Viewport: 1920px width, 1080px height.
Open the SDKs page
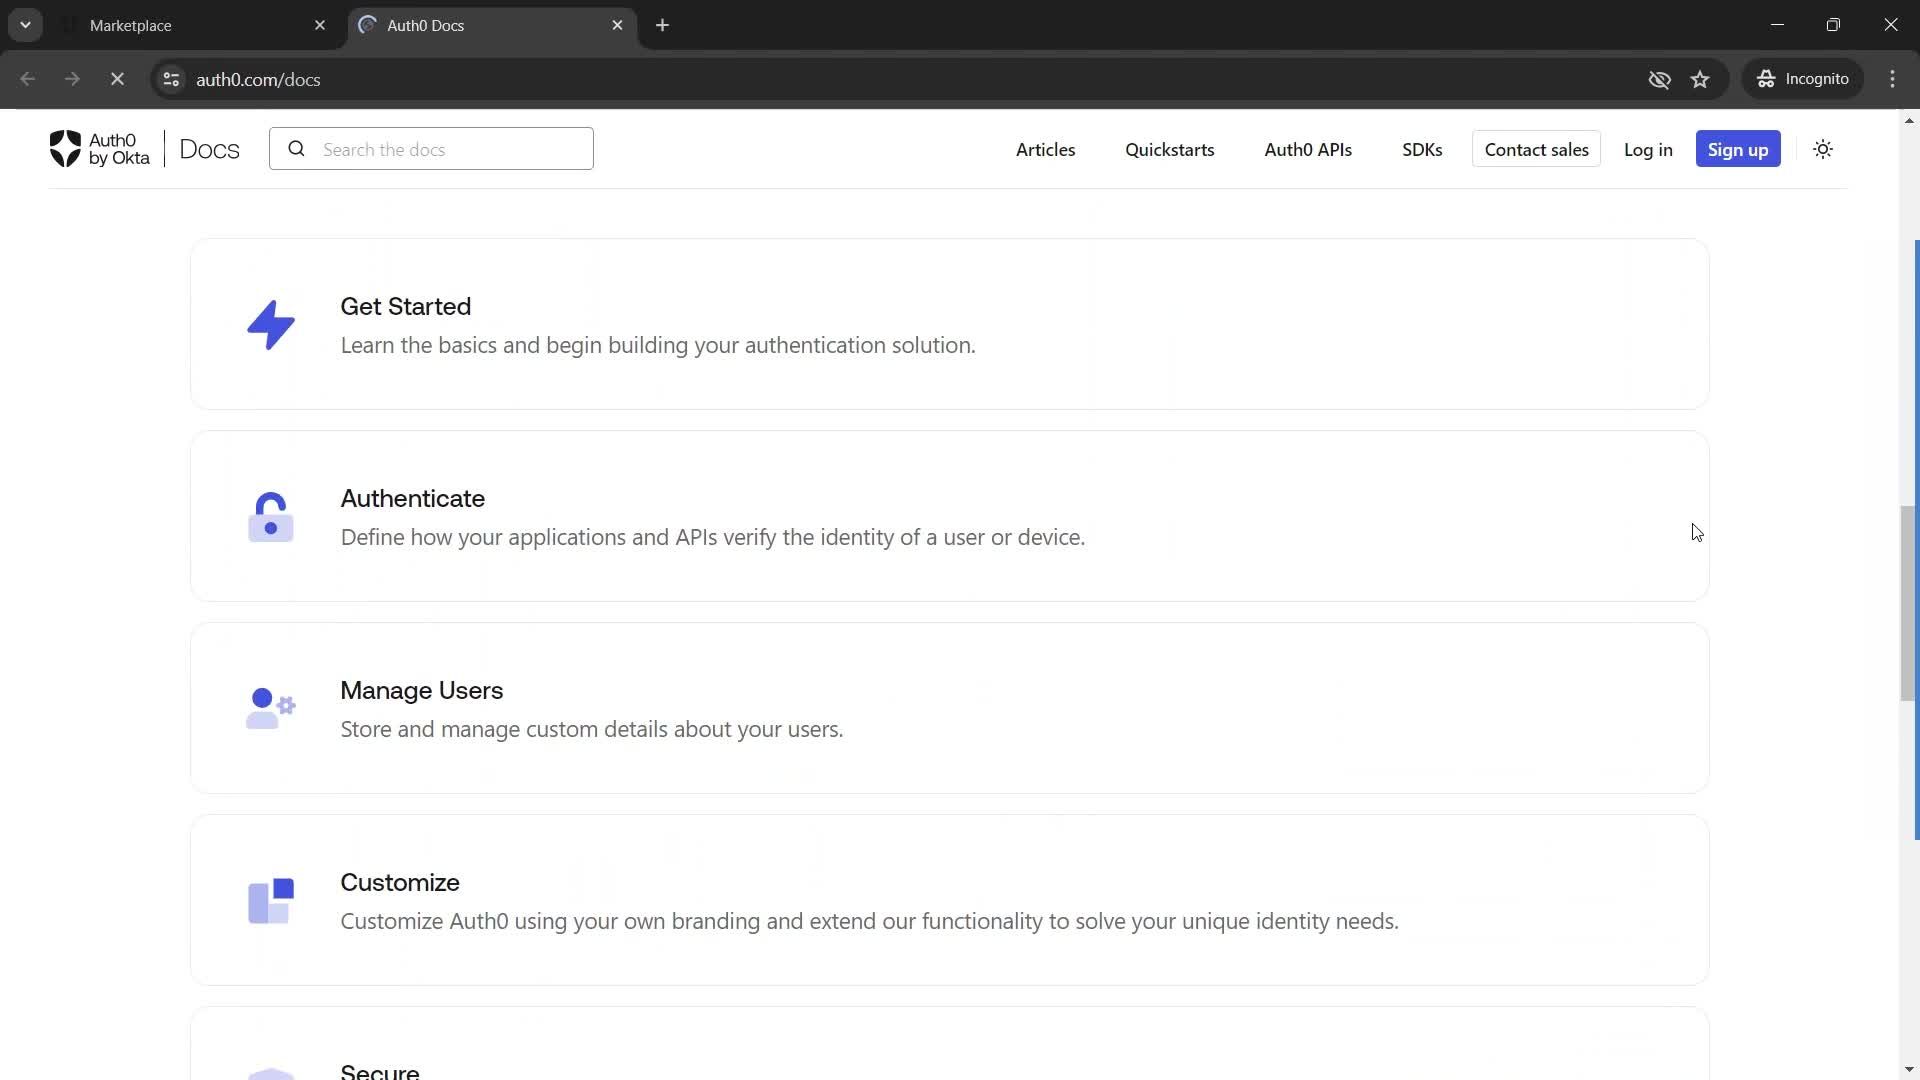pyautogui.click(x=1421, y=149)
